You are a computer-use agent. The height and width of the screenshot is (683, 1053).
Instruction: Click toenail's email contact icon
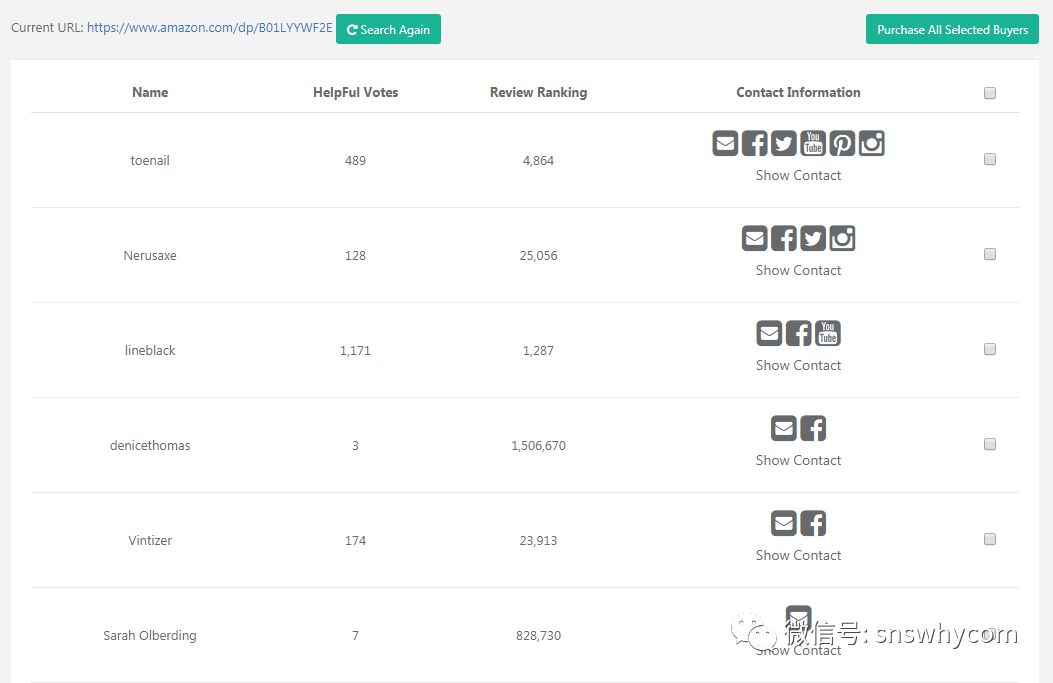tap(725, 143)
